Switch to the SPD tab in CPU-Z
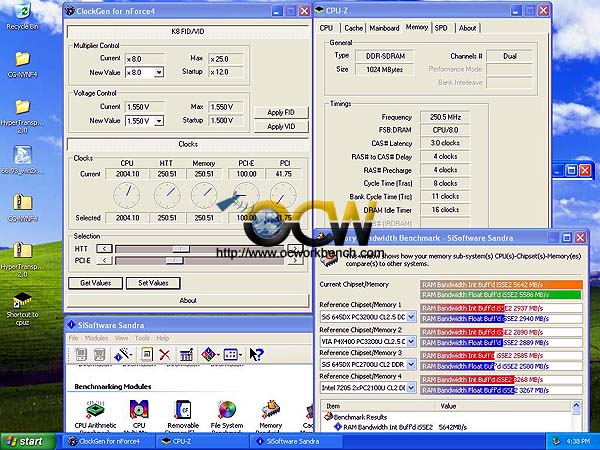The image size is (600, 450). click(x=441, y=28)
